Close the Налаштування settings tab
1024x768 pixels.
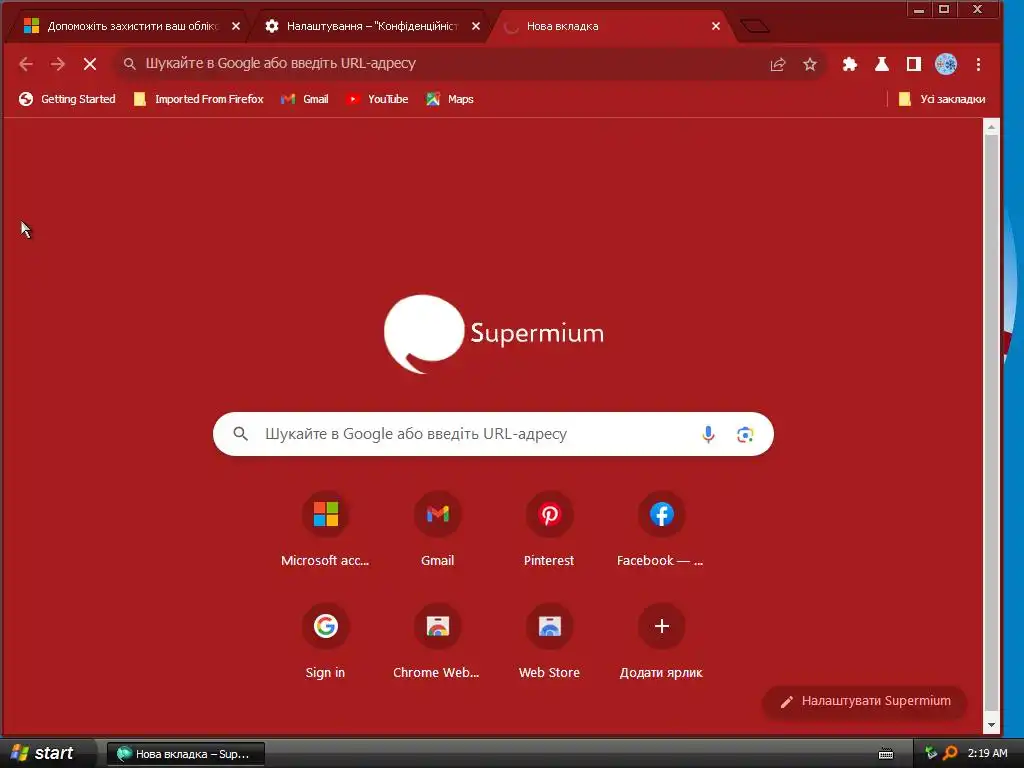pyautogui.click(x=476, y=26)
